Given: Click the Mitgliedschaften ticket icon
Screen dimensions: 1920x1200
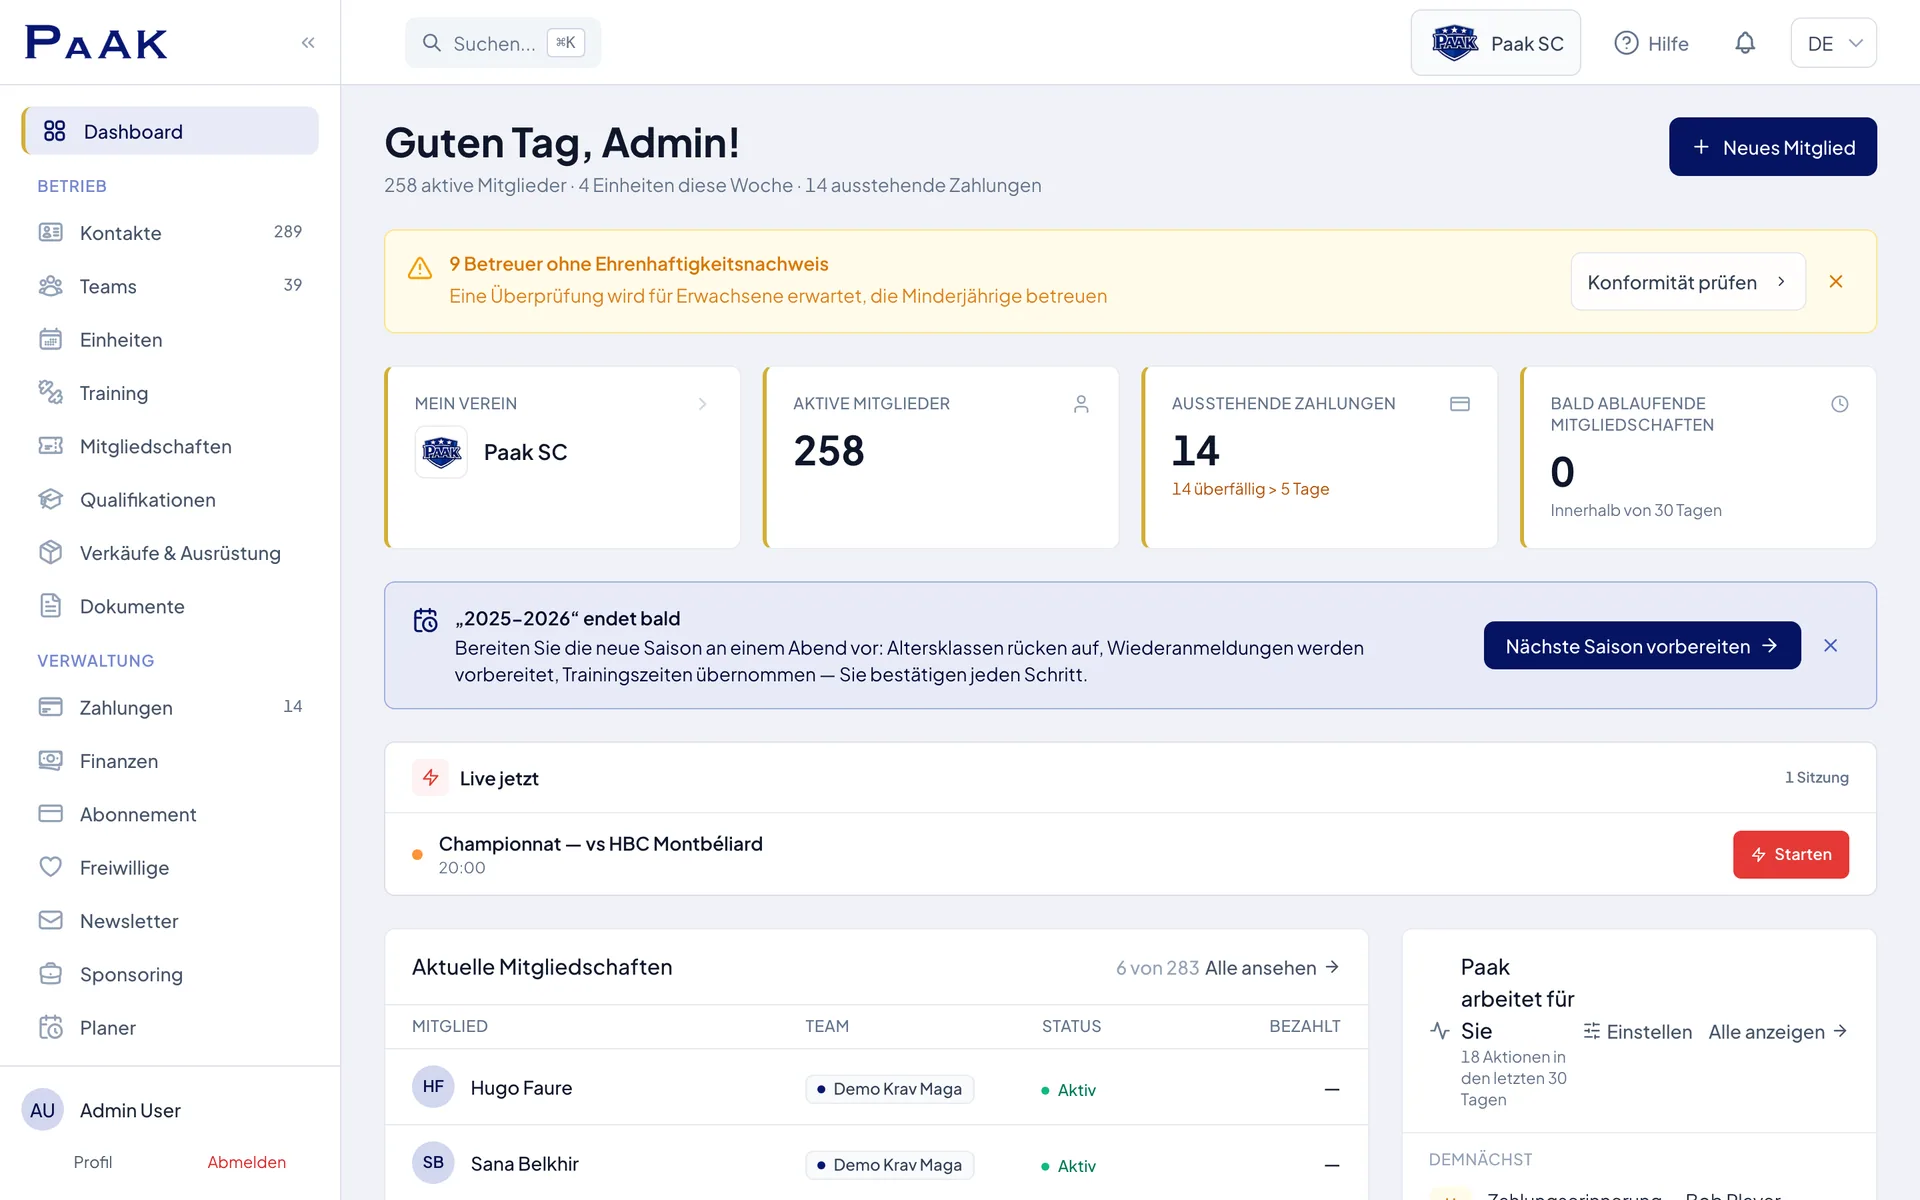Looking at the screenshot, I should pos(50,446).
